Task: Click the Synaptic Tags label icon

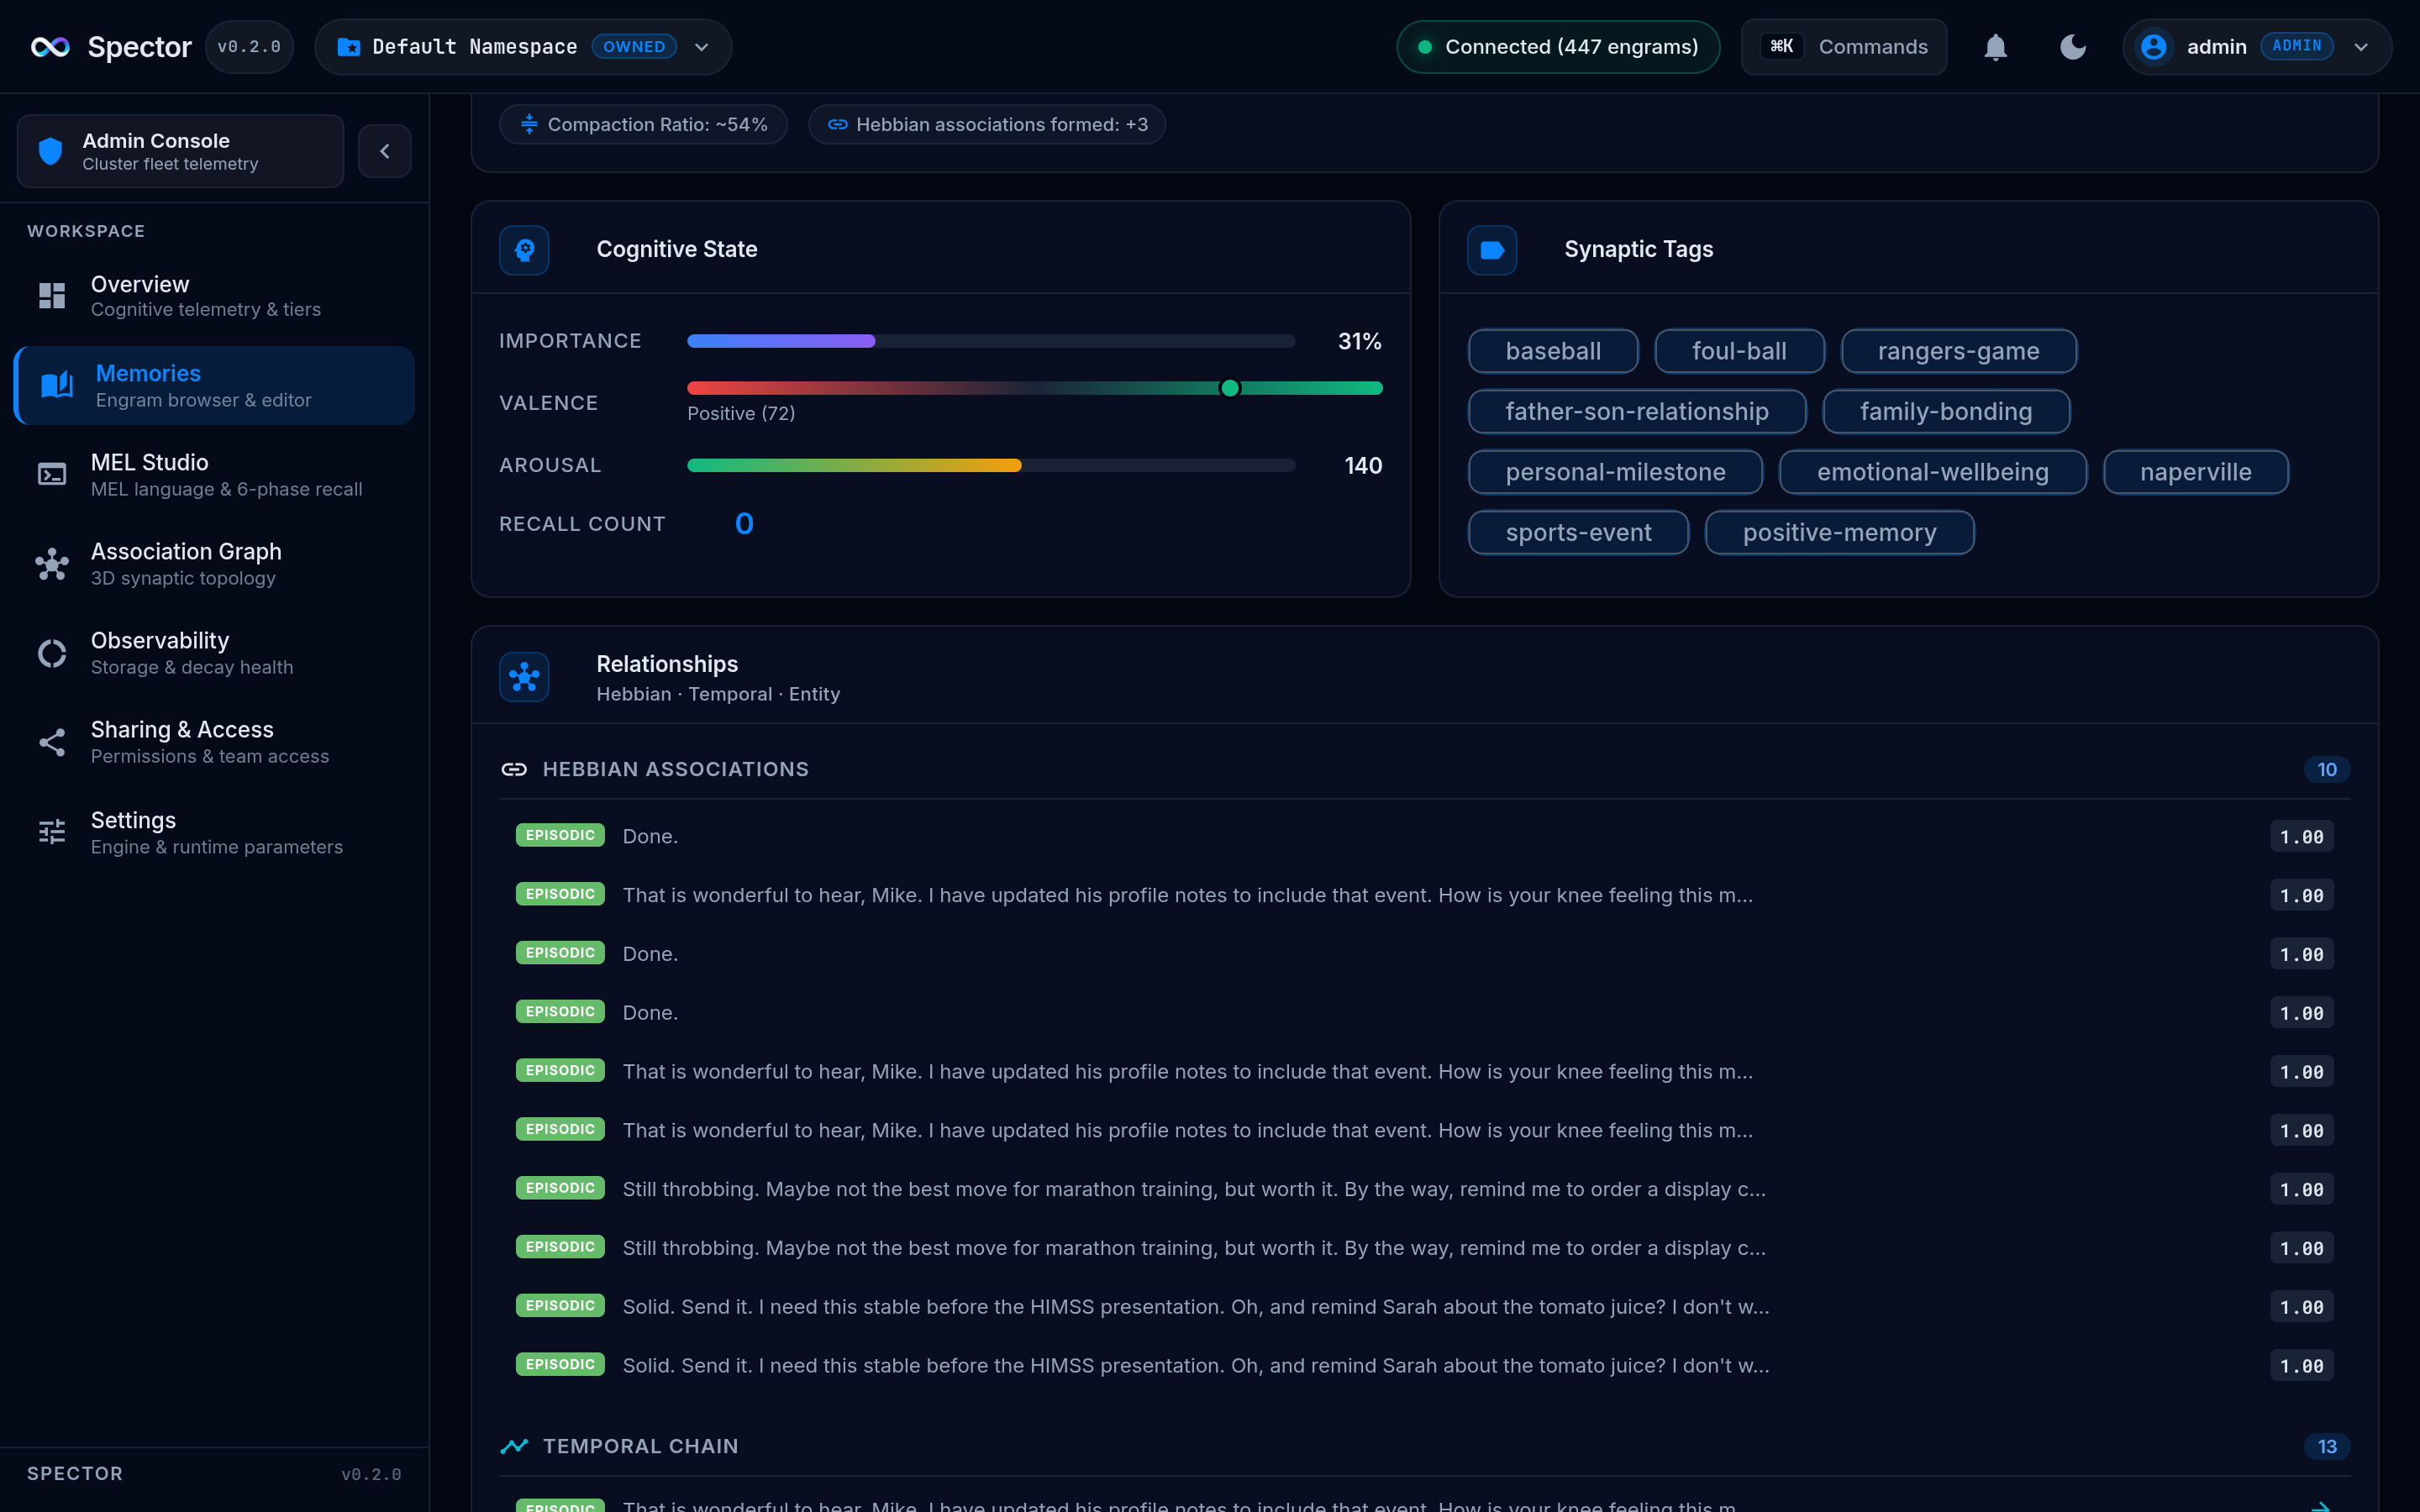Action: (x=1492, y=250)
